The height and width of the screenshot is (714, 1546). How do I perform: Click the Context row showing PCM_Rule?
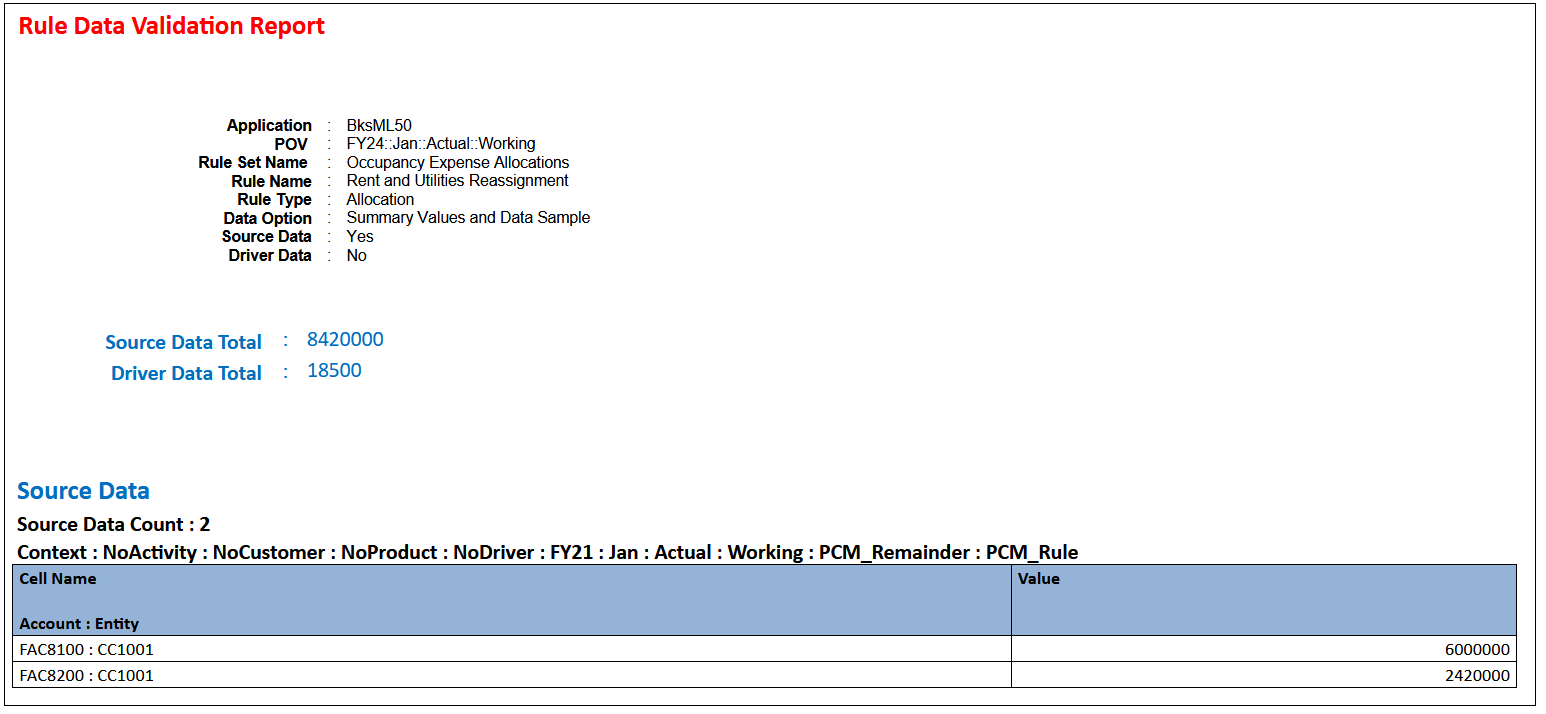[x=548, y=551]
